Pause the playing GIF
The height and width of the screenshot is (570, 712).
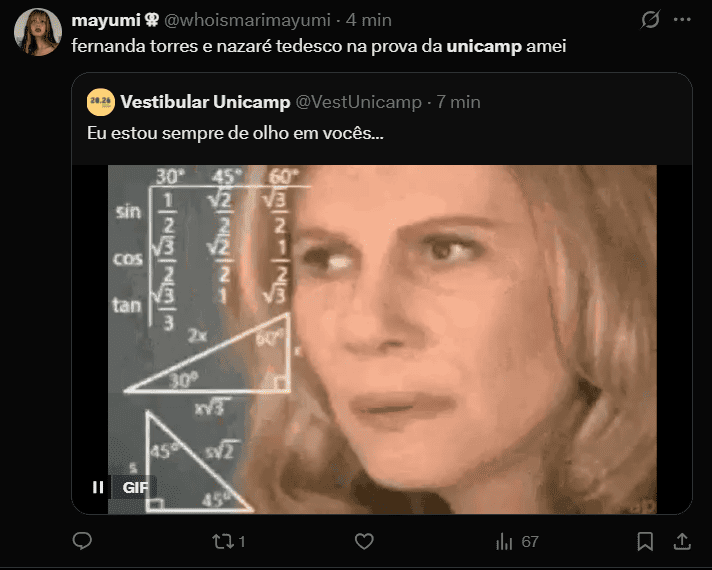point(98,487)
